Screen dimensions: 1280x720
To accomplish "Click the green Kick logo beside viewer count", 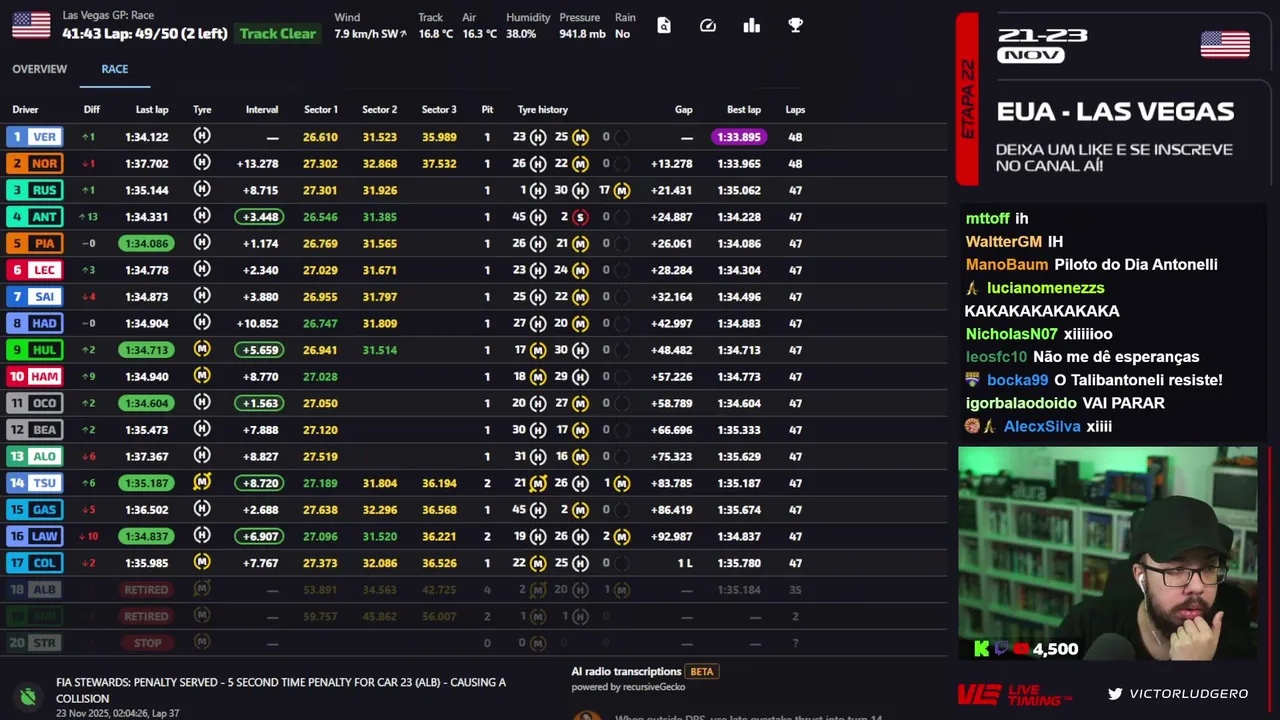I will click(x=981, y=649).
